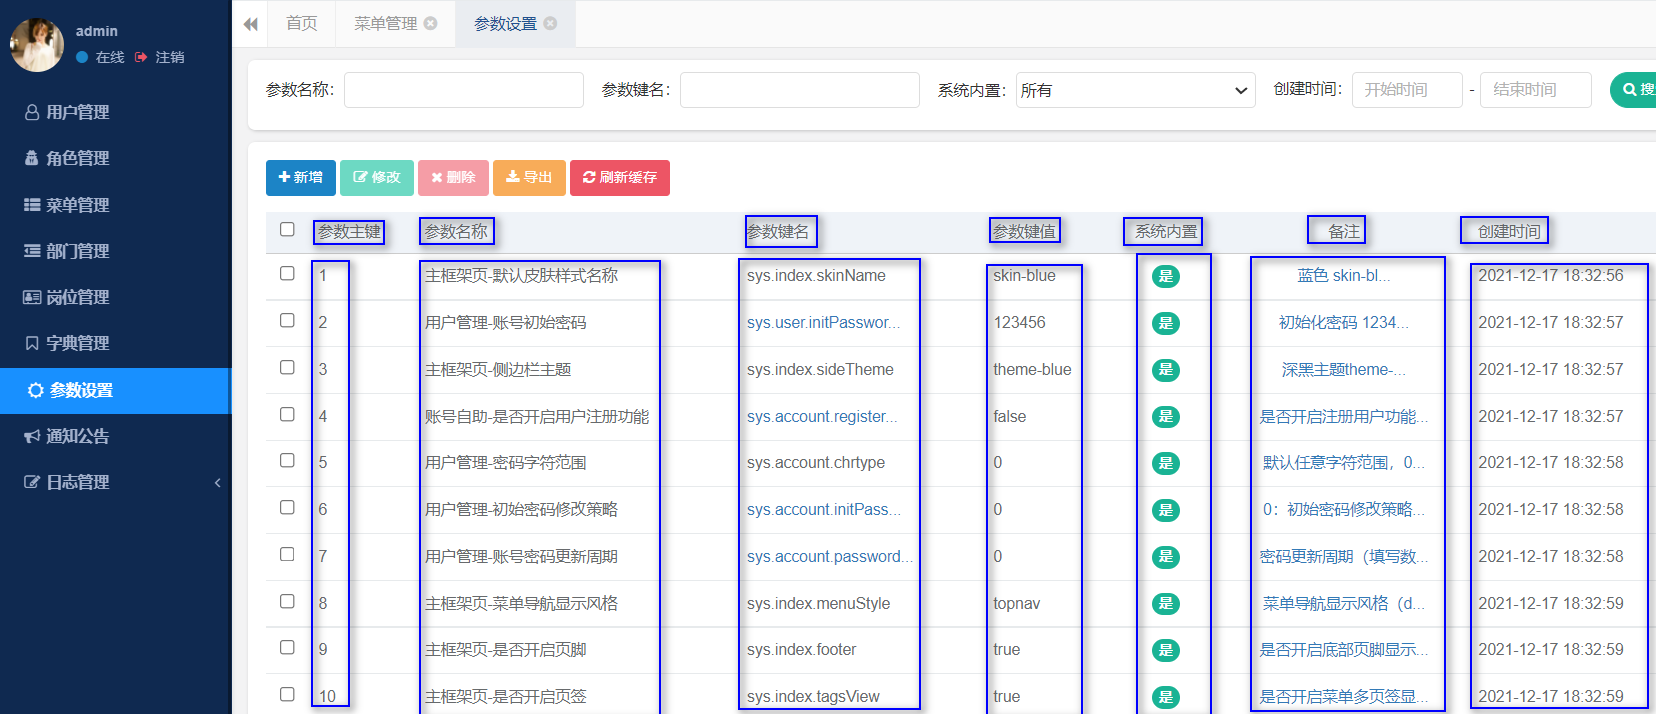The image size is (1656, 714).
Task: Click the admin avatar picture
Action: coord(37,45)
